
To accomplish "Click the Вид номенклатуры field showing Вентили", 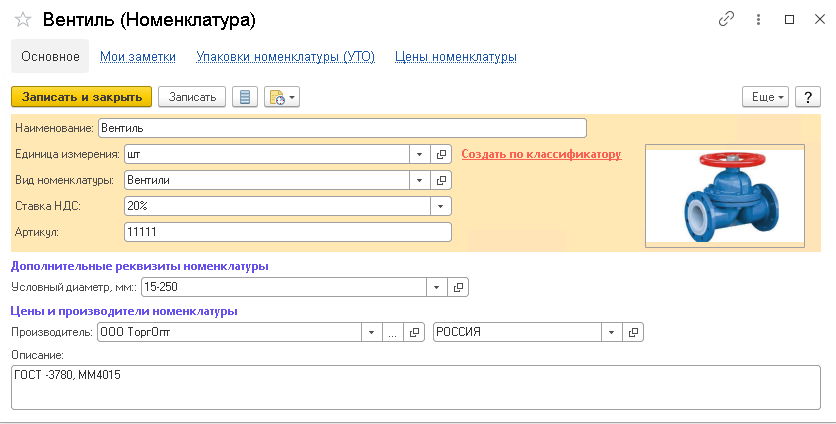I will 267,180.
